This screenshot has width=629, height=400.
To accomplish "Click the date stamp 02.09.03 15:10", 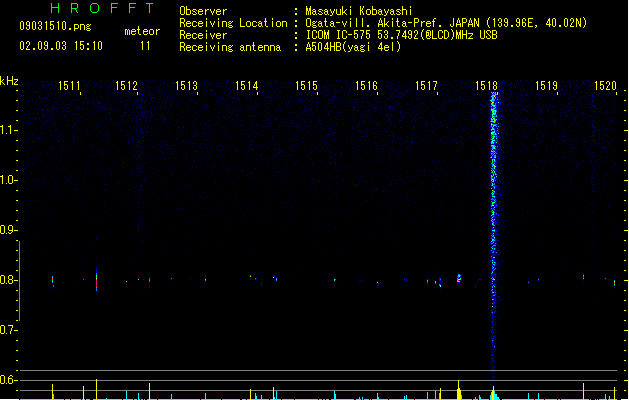I will 61,46.
